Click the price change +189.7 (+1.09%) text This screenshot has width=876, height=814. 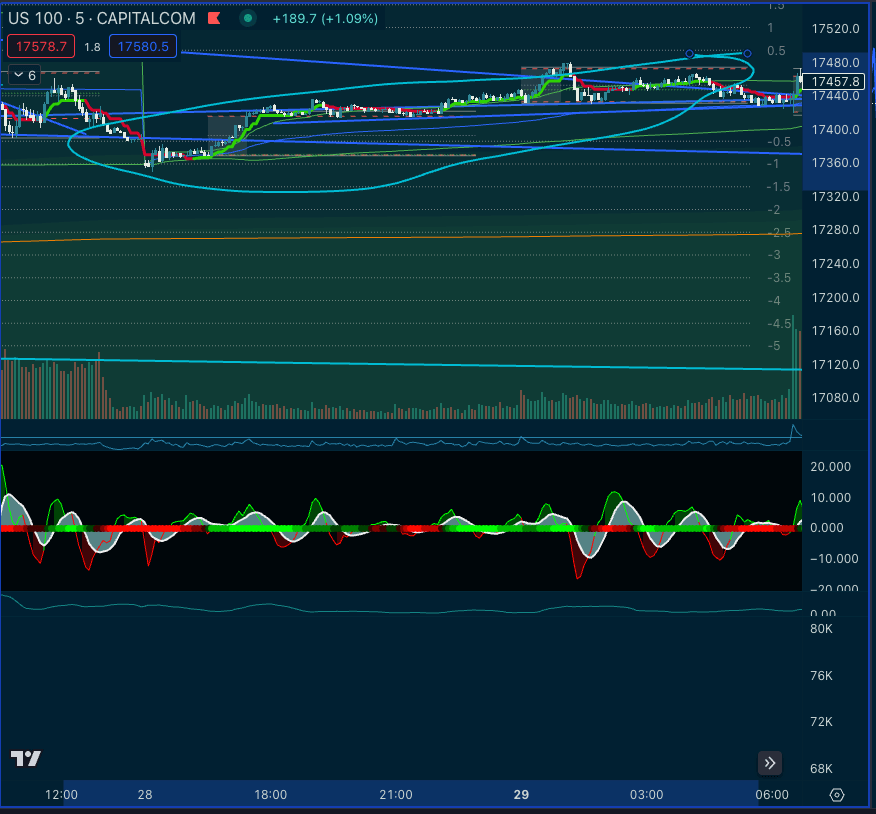pyautogui.click(x=323, y=18)
